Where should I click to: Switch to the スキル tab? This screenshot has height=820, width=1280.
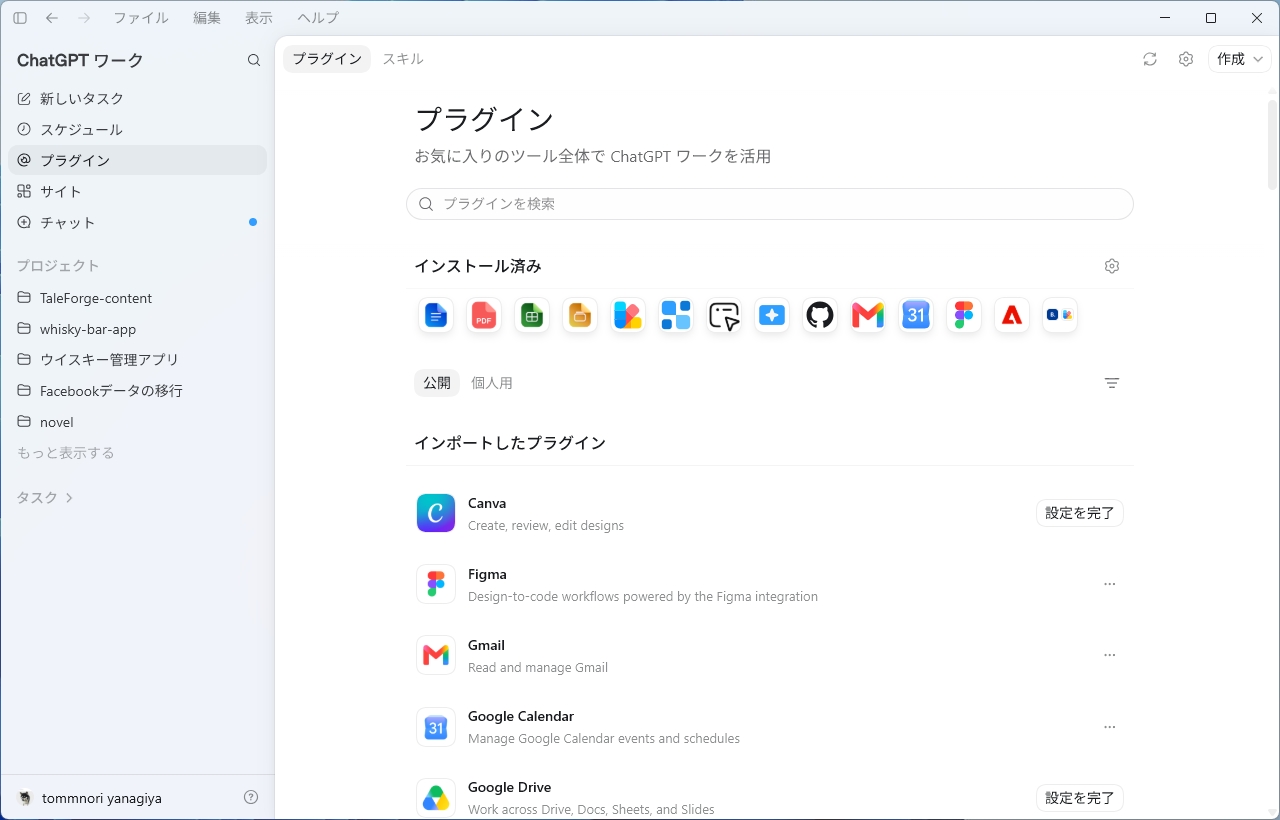click(403, 59)
